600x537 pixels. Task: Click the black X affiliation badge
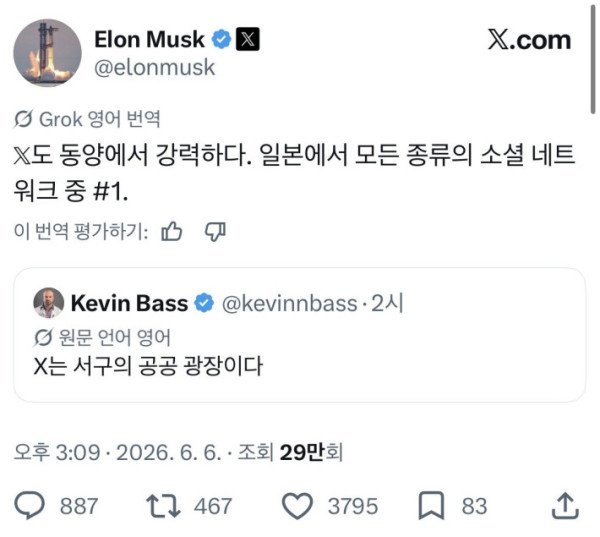pyautogui.click(x=248, y=39)
